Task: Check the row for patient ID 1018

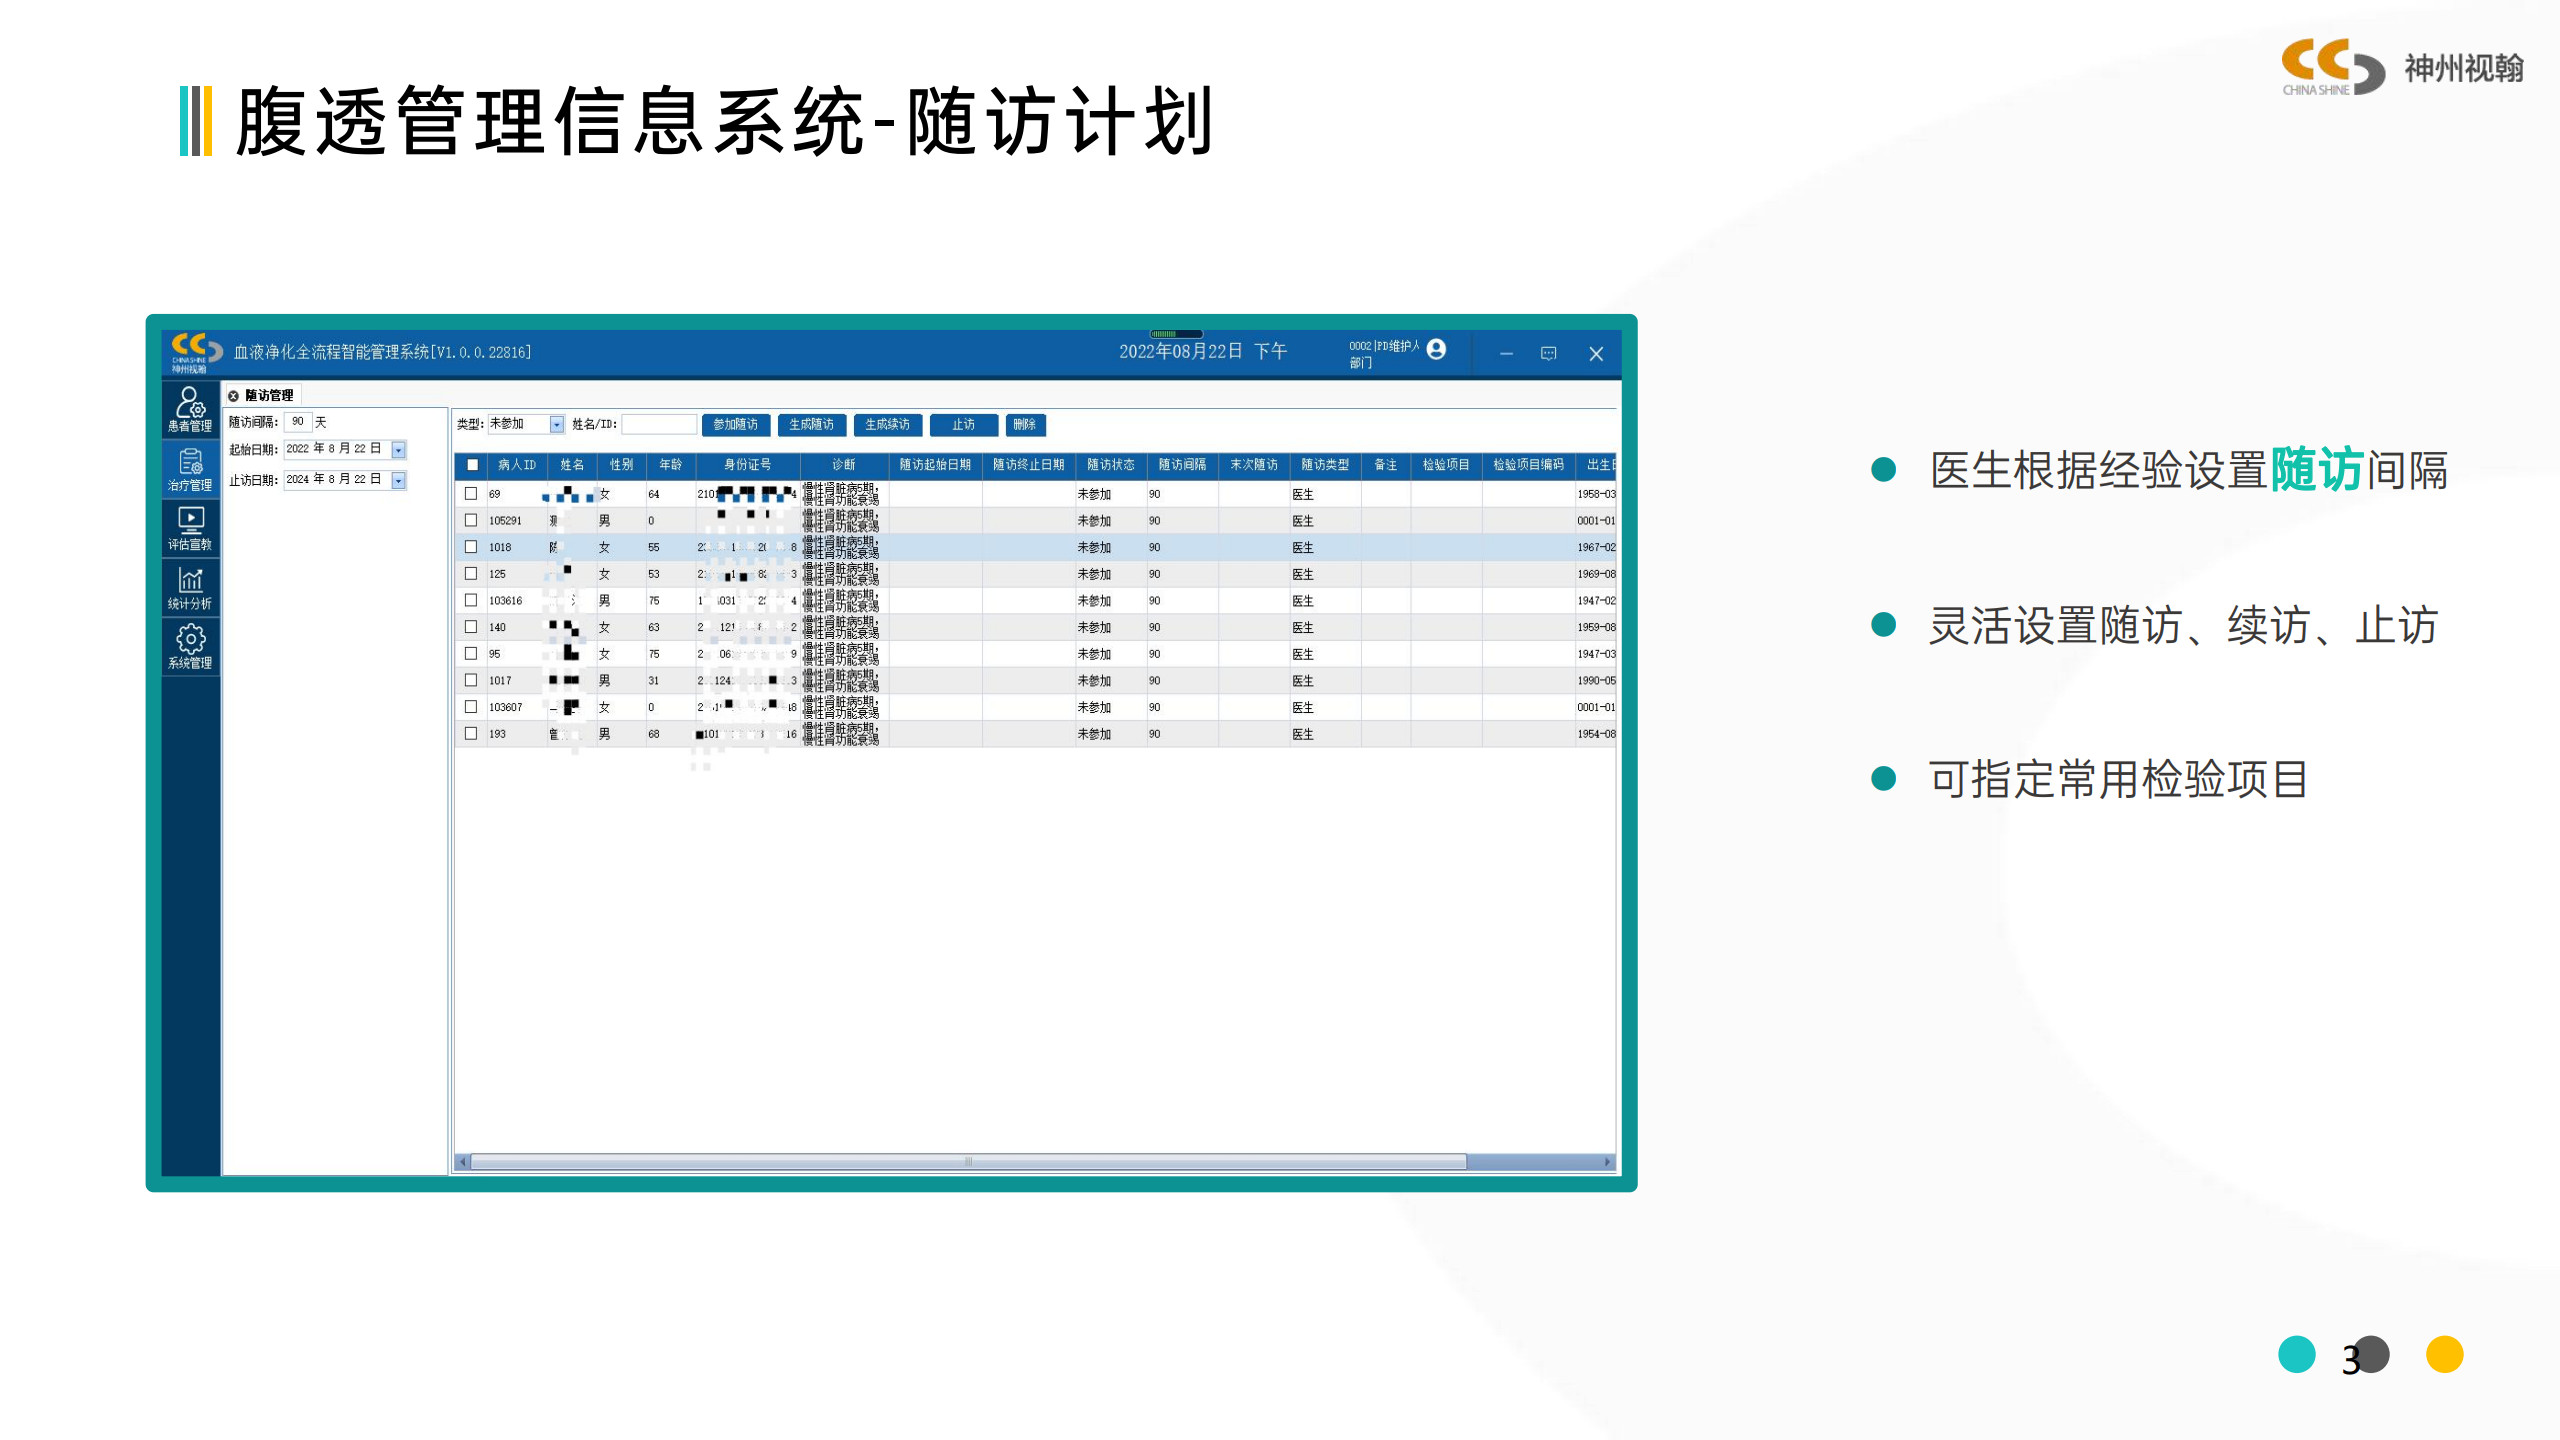Action: [471, 547]
